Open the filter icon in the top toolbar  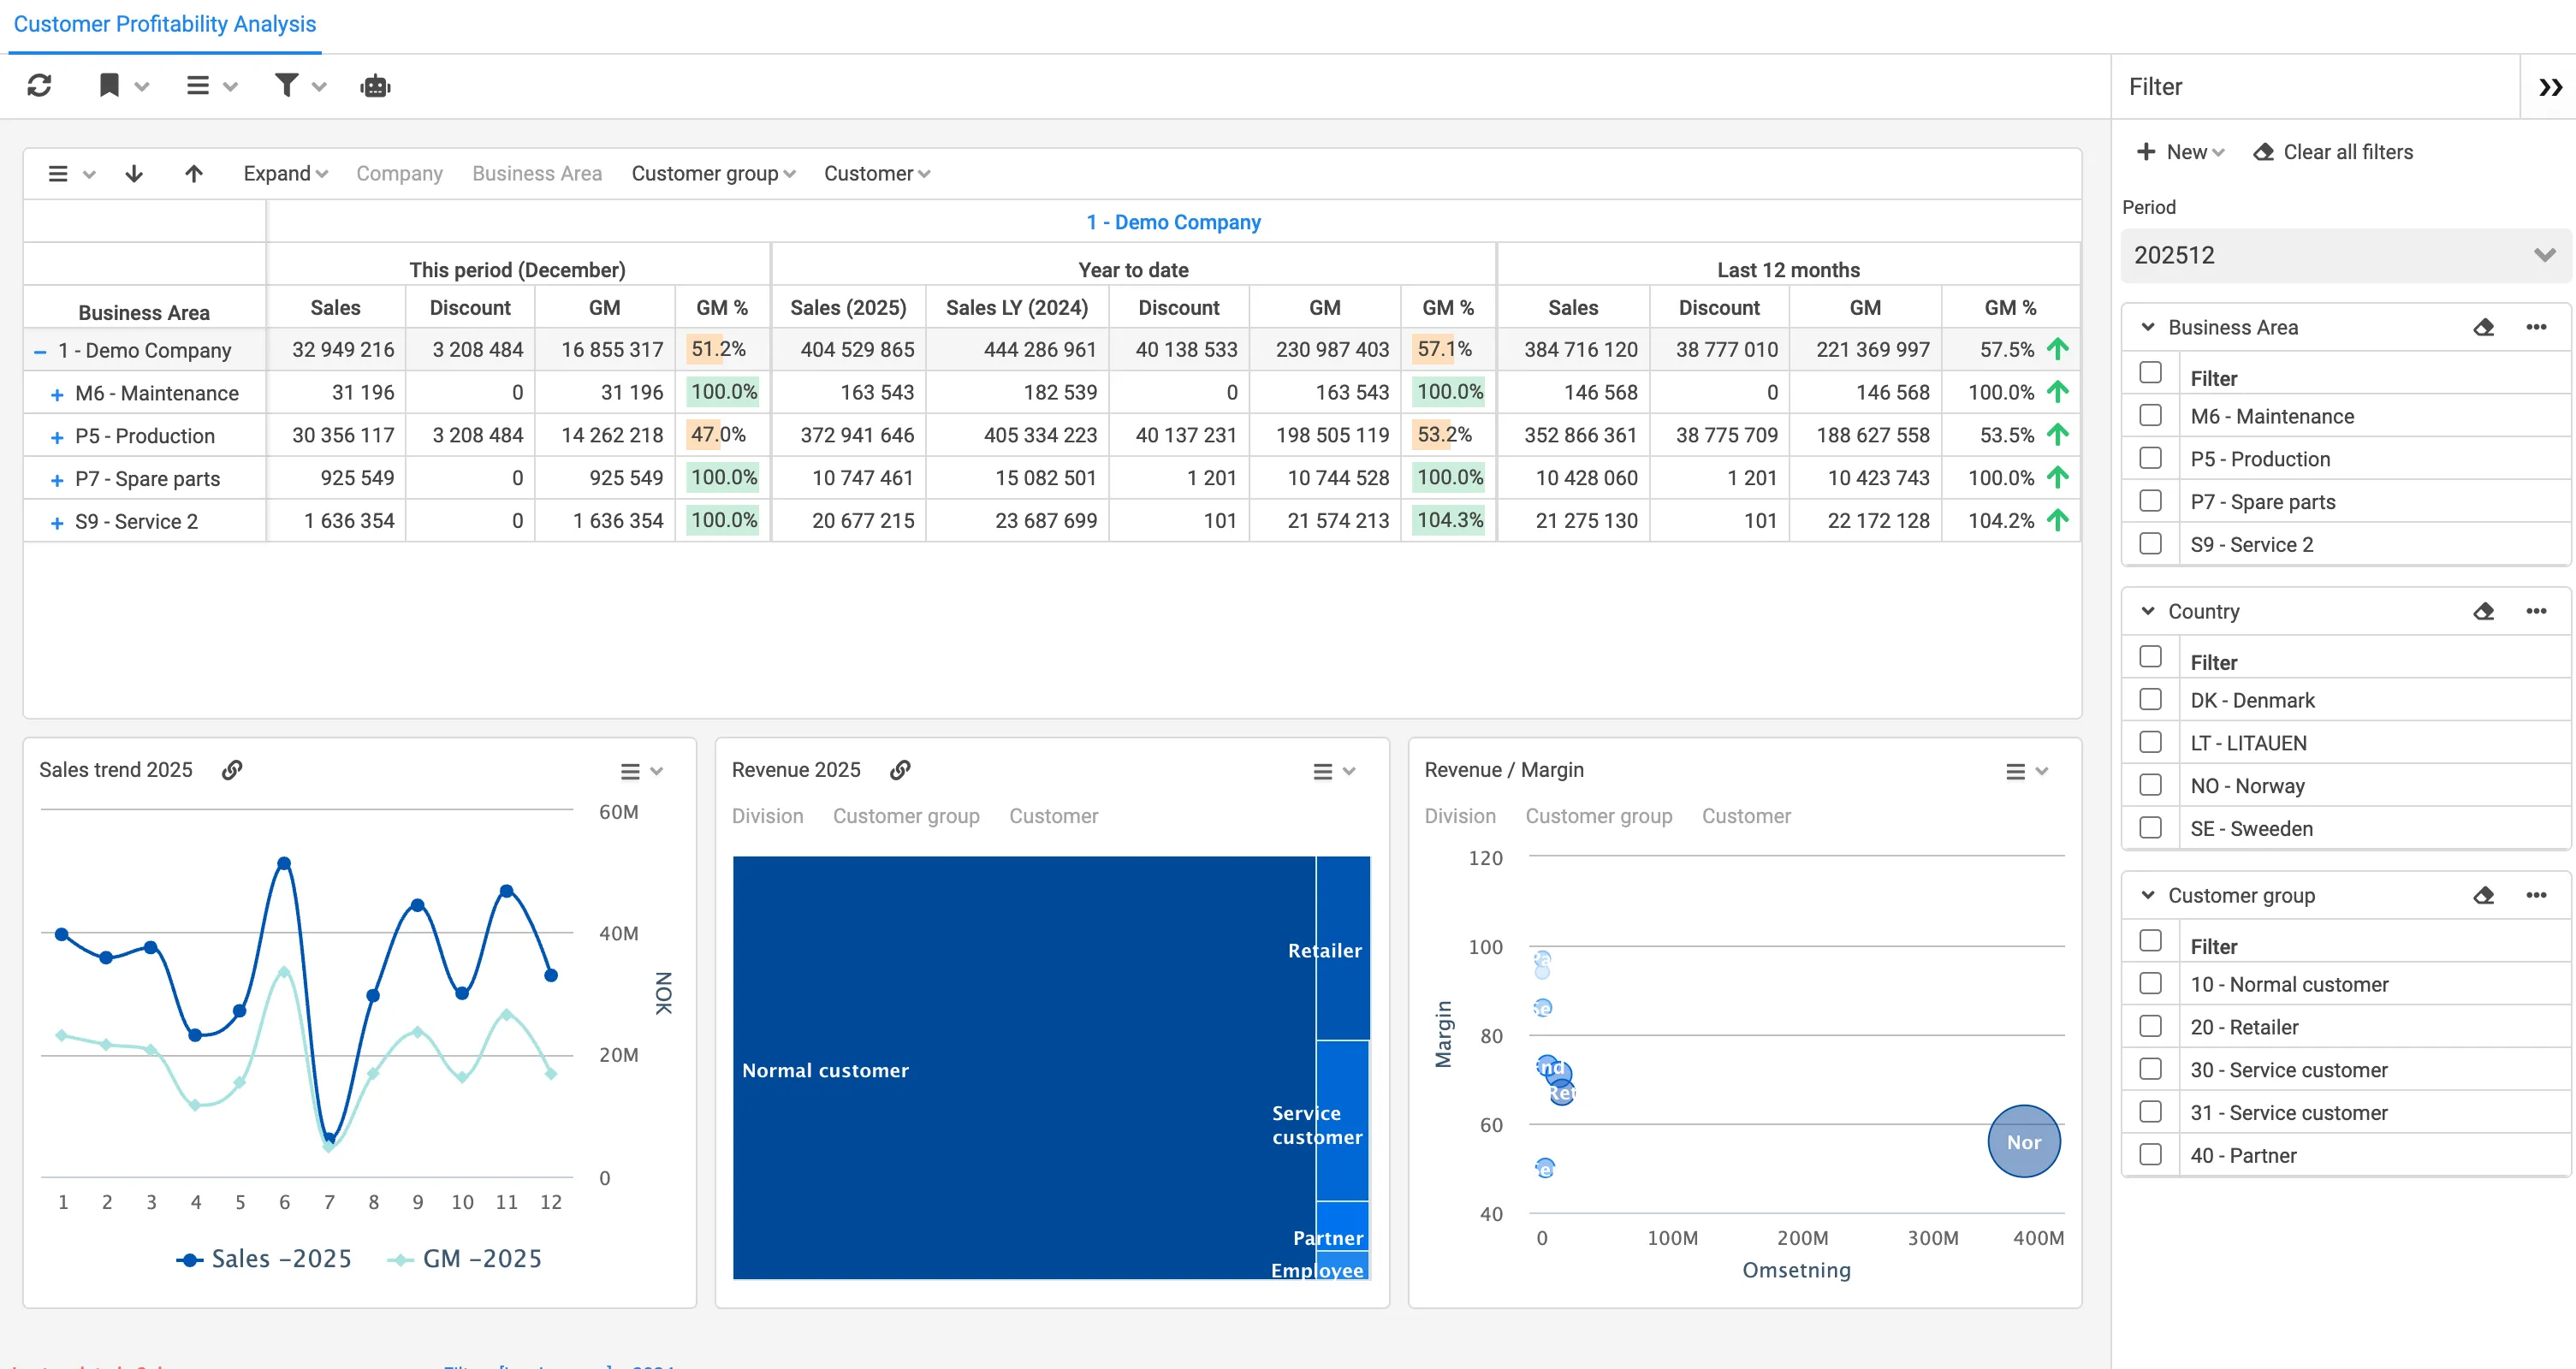287,86
